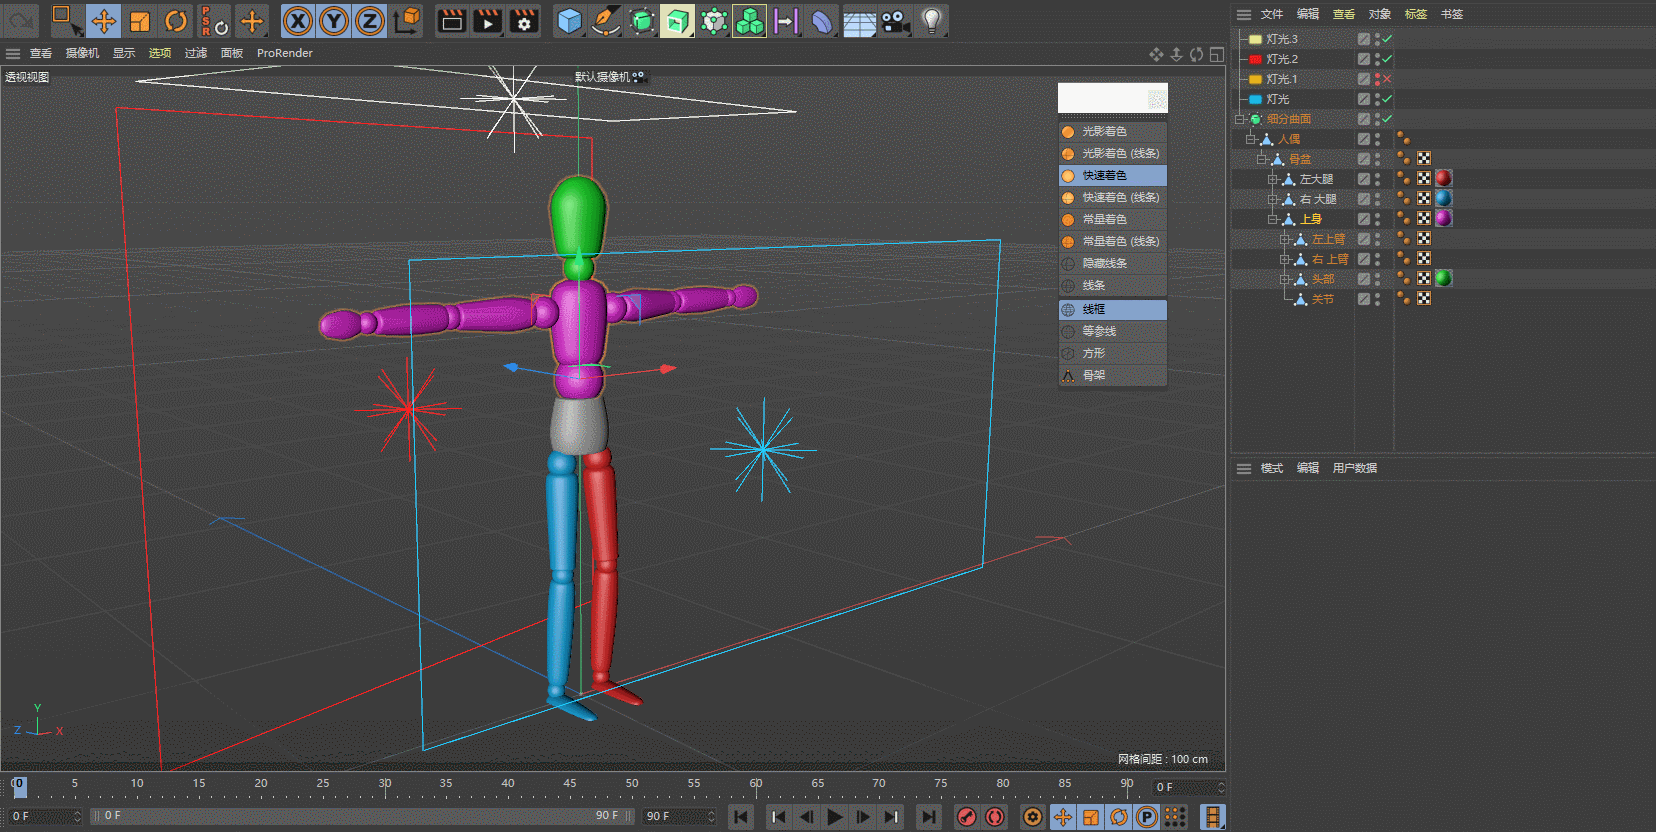Collapse the 上身 tree node
Screen dimensions: 1656x832
(1273, 219)
